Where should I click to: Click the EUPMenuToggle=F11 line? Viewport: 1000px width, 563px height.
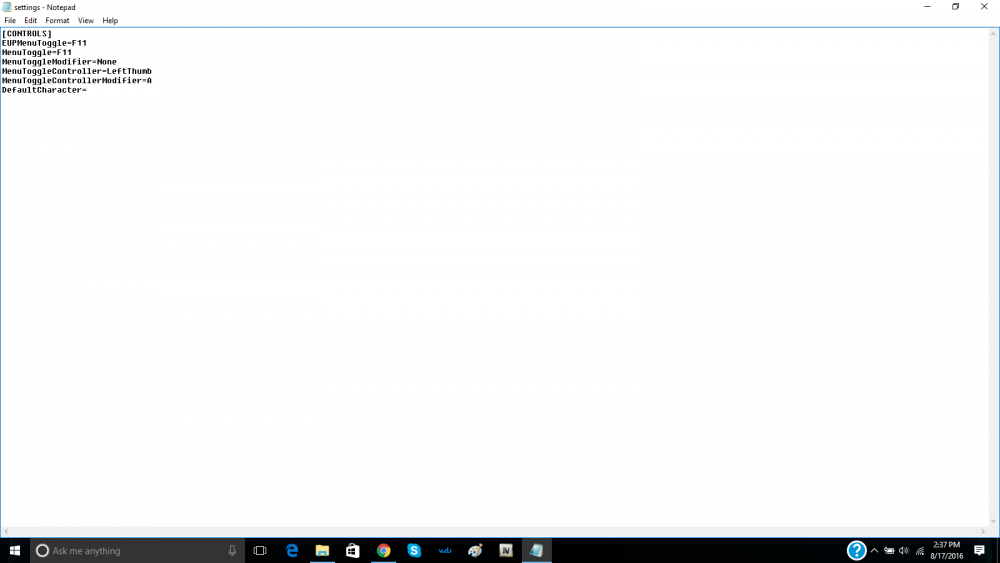click(44, 43)
